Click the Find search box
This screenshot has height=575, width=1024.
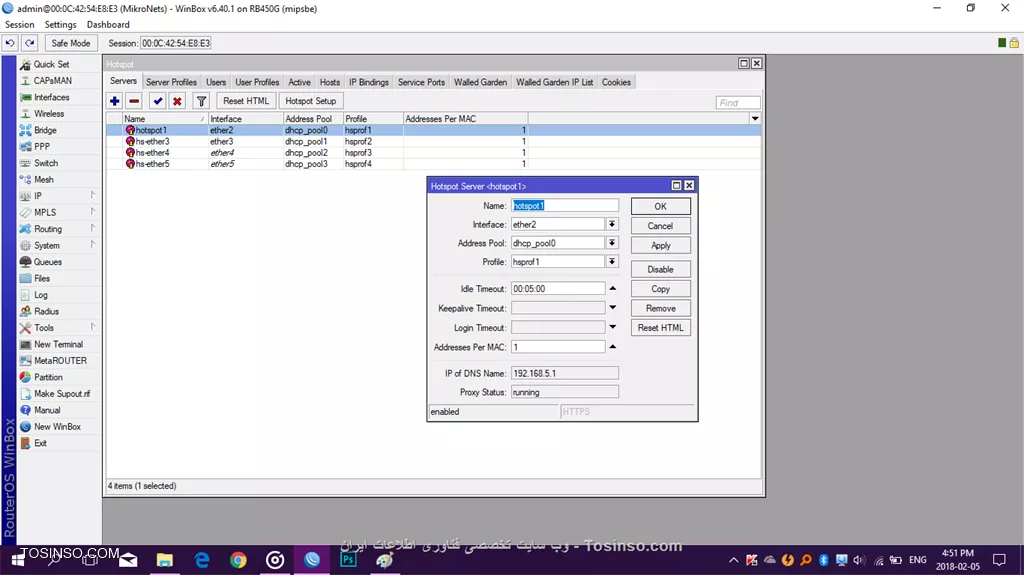738,103
